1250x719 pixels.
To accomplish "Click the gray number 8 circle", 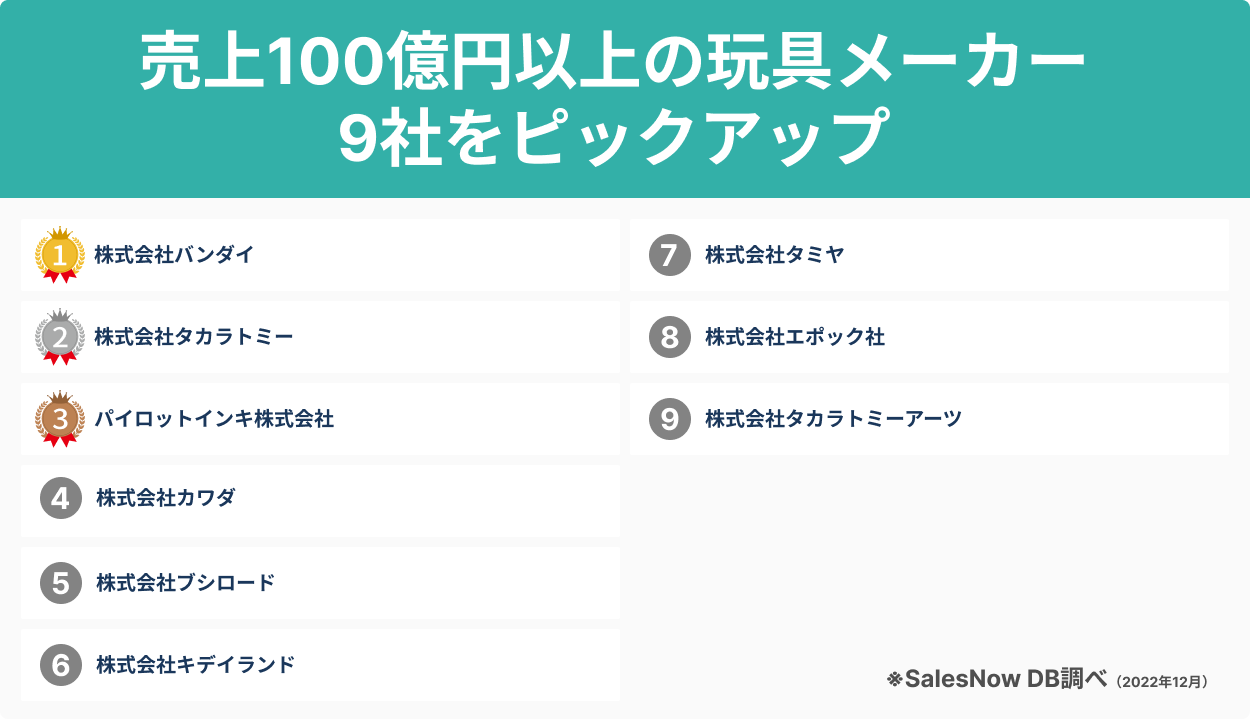I will click(x=670, y=337).
